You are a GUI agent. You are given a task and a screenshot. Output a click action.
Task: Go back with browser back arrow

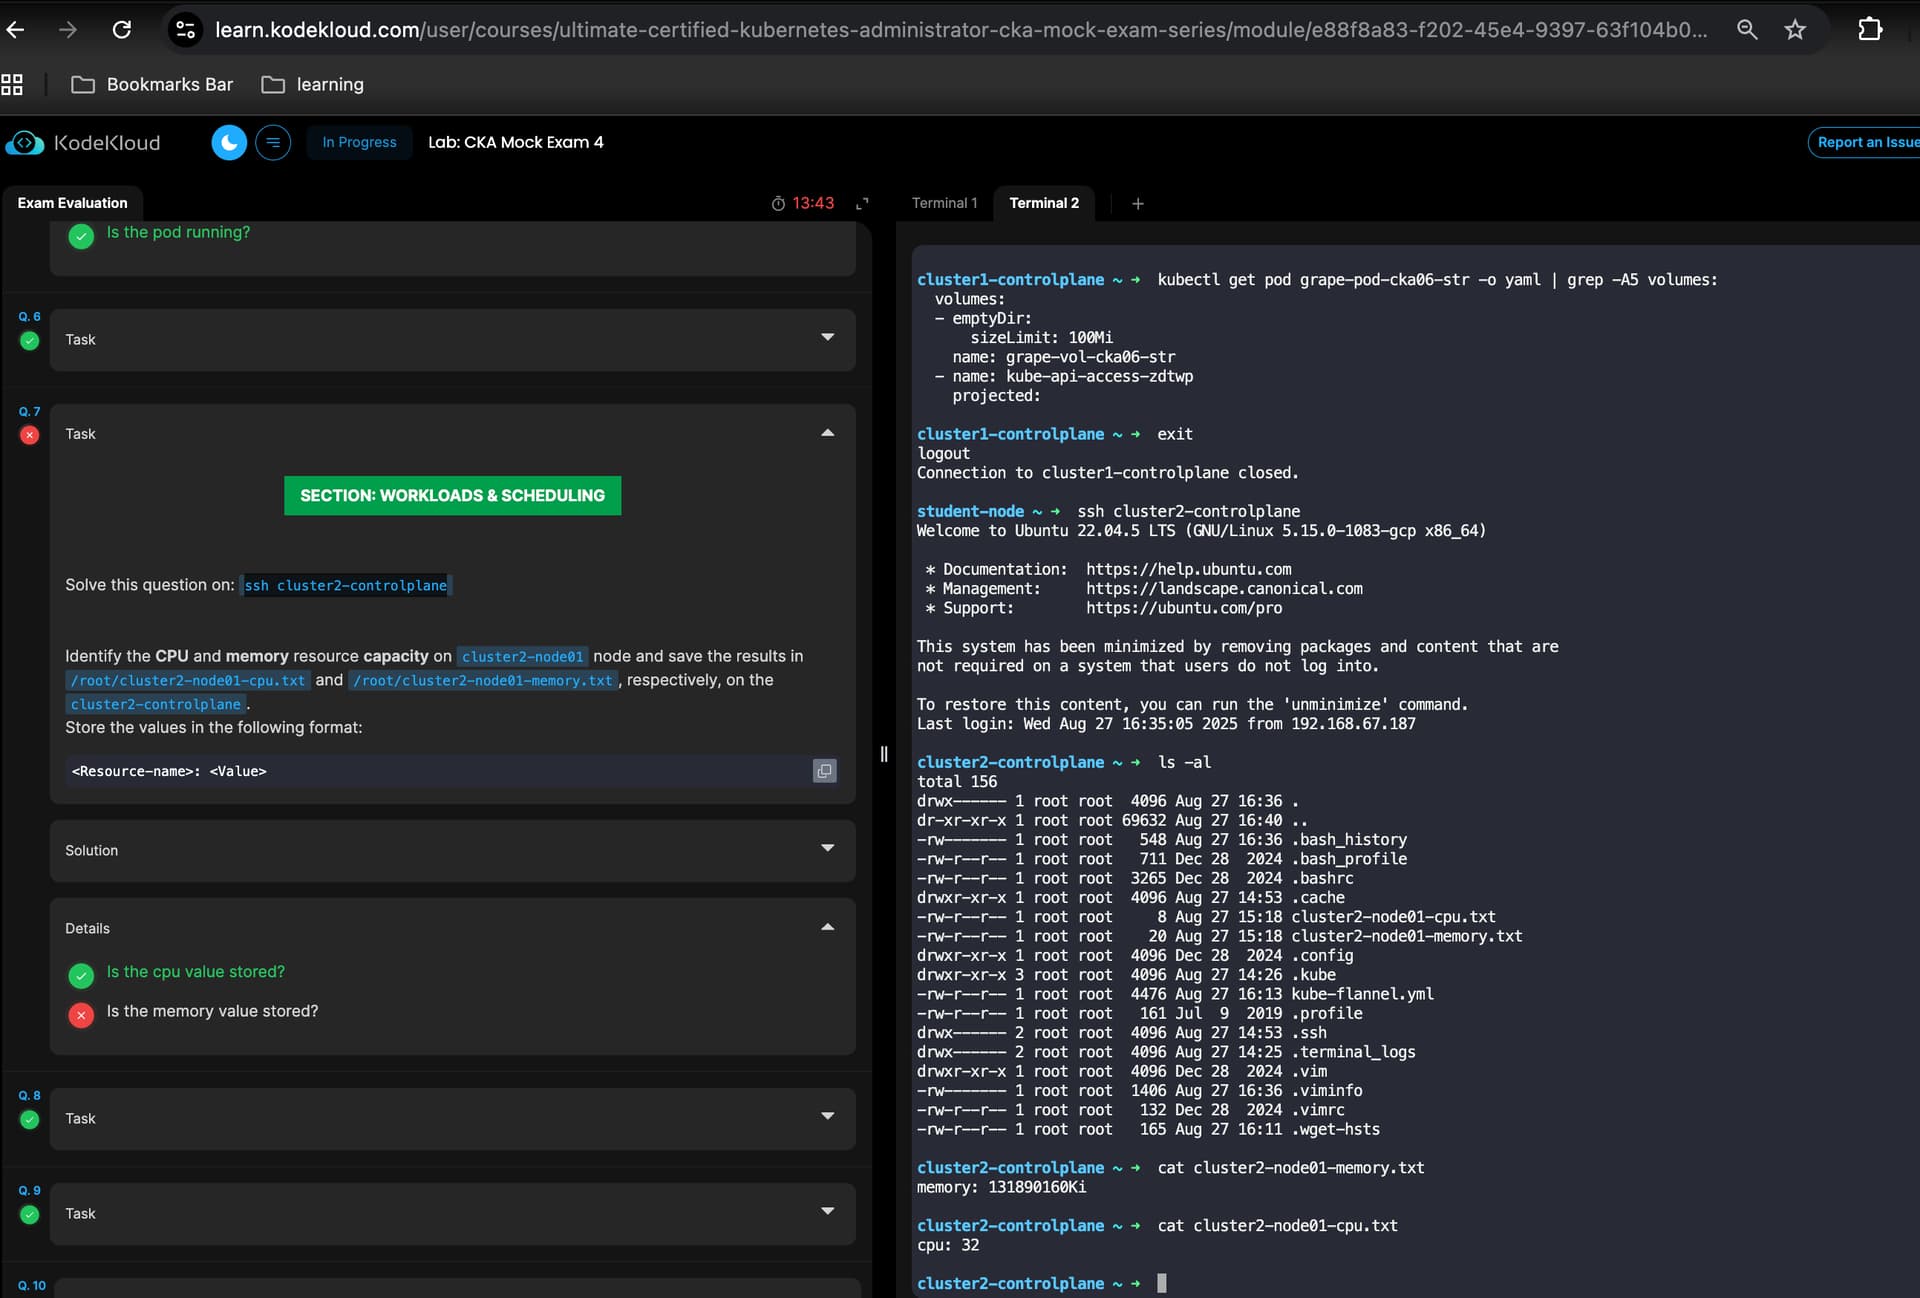[15, 30]
